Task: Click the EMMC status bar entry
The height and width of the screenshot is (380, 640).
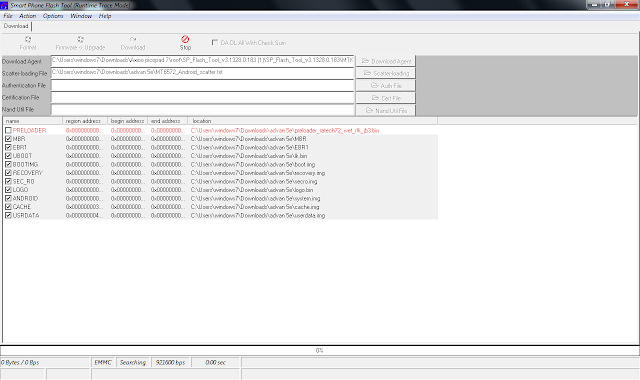Action: coord(103,362)
